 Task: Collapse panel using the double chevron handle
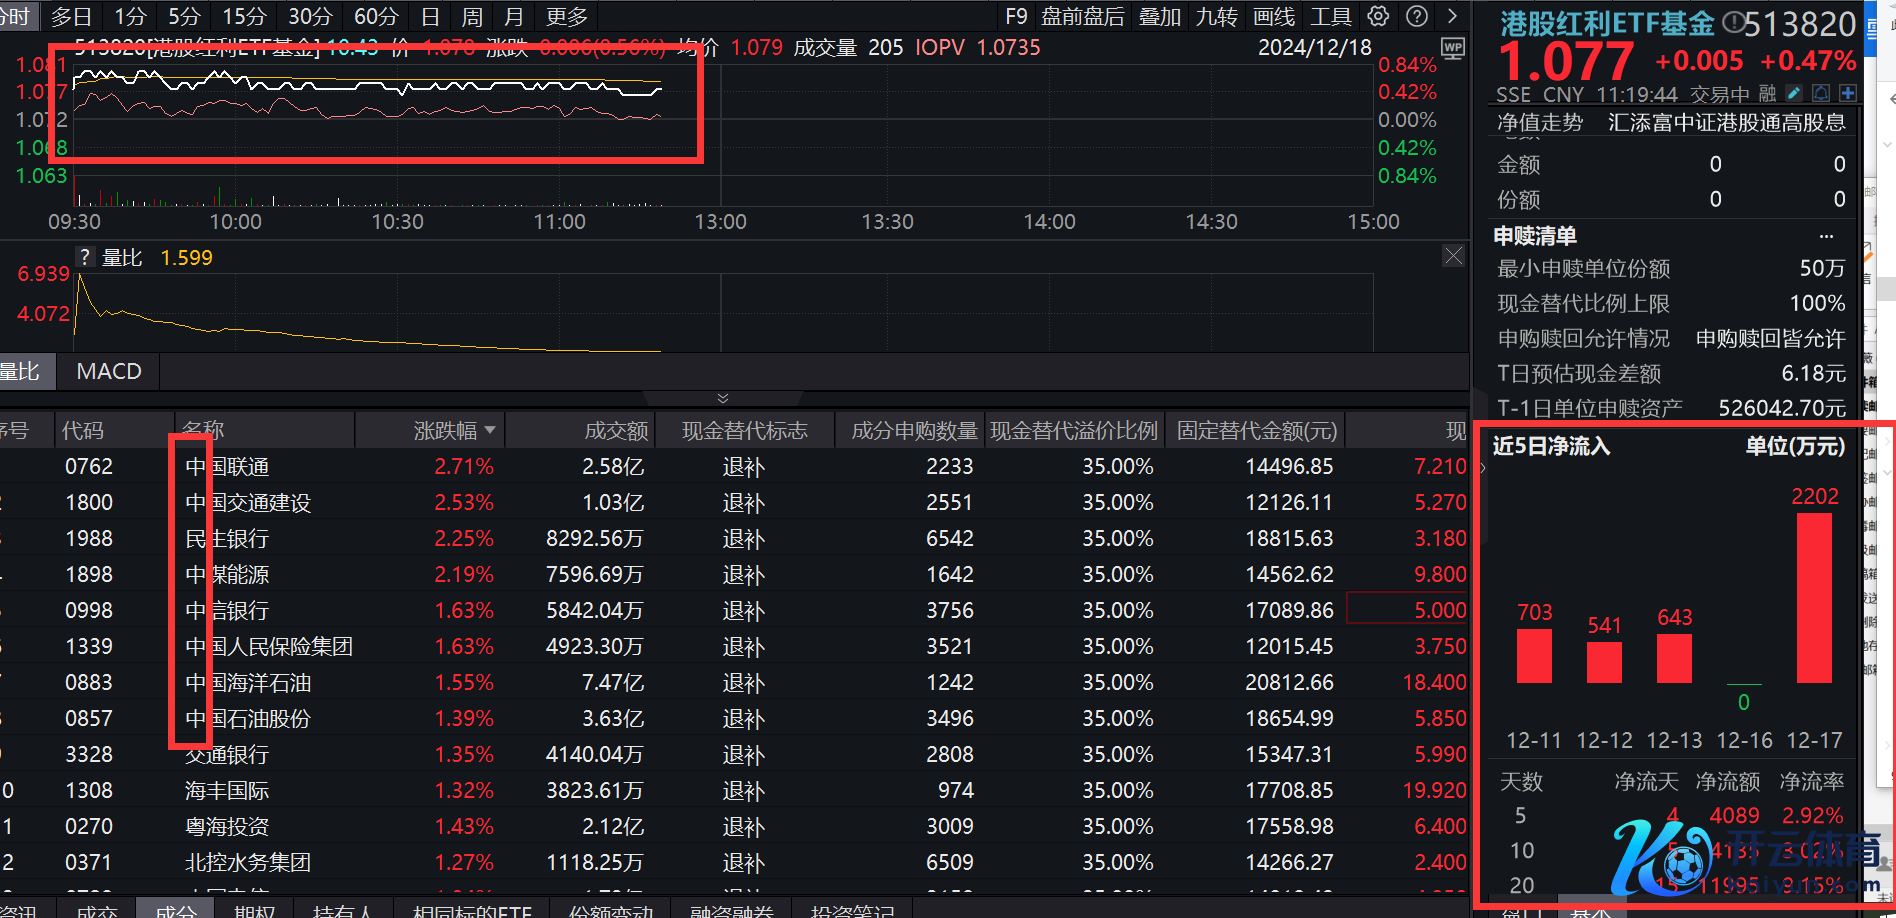coord(723,398)
